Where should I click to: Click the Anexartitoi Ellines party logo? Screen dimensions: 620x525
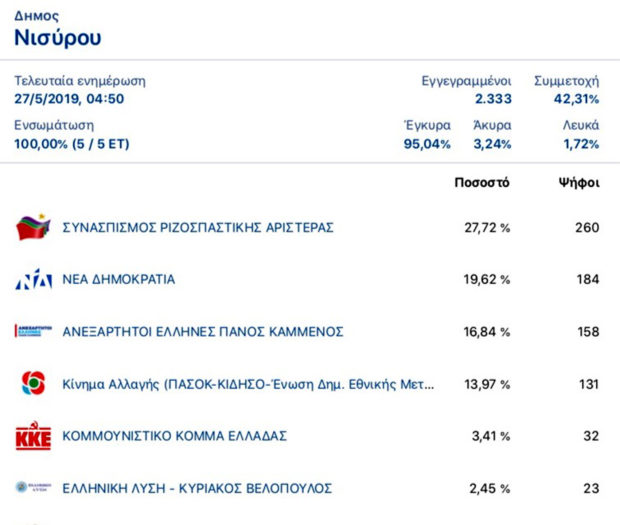point(33,331)
